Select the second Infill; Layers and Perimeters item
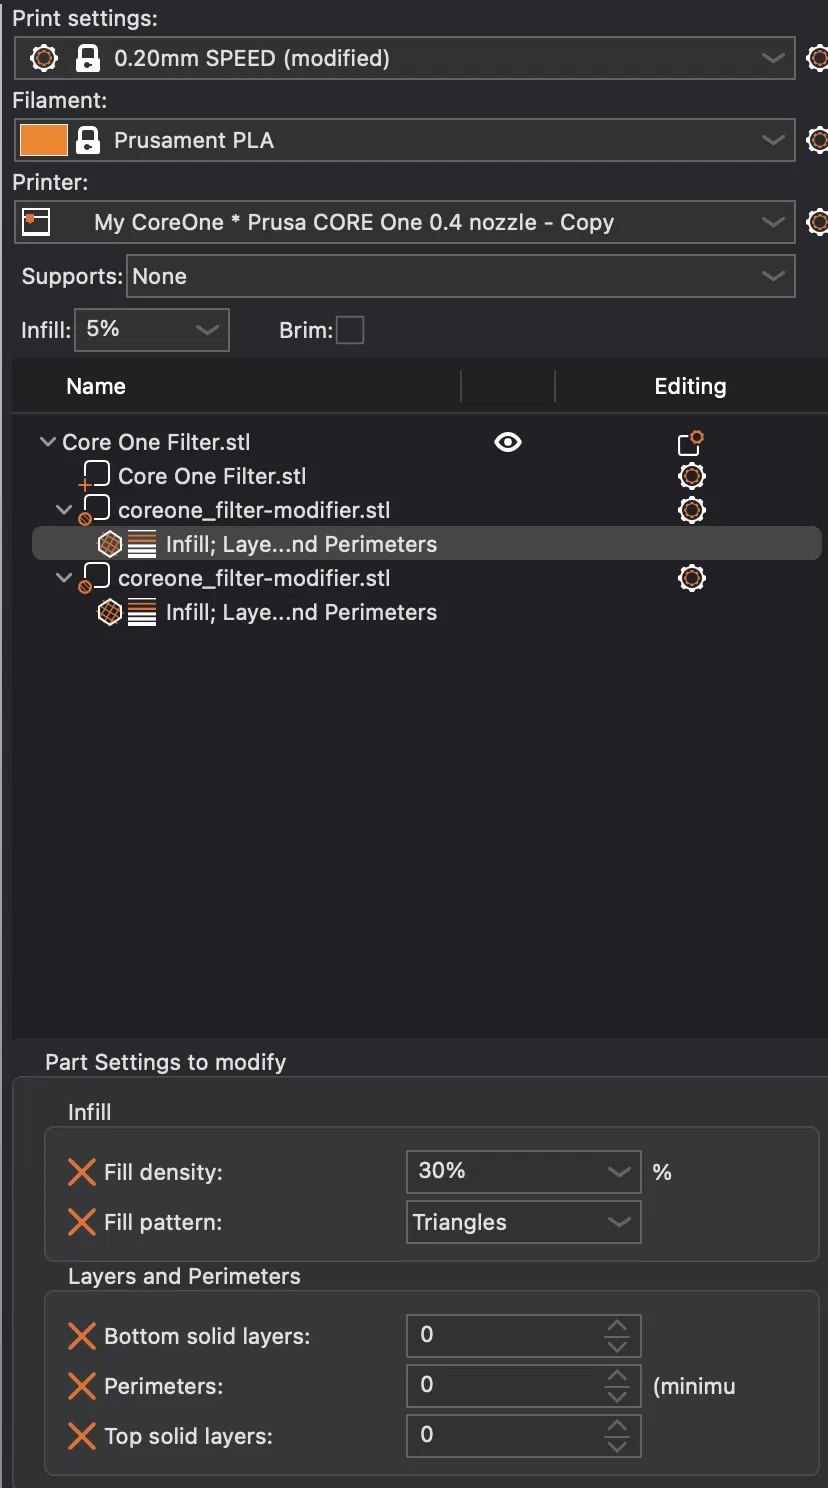Viewport: 828px width, 1488px height. (x=300, y=612)
